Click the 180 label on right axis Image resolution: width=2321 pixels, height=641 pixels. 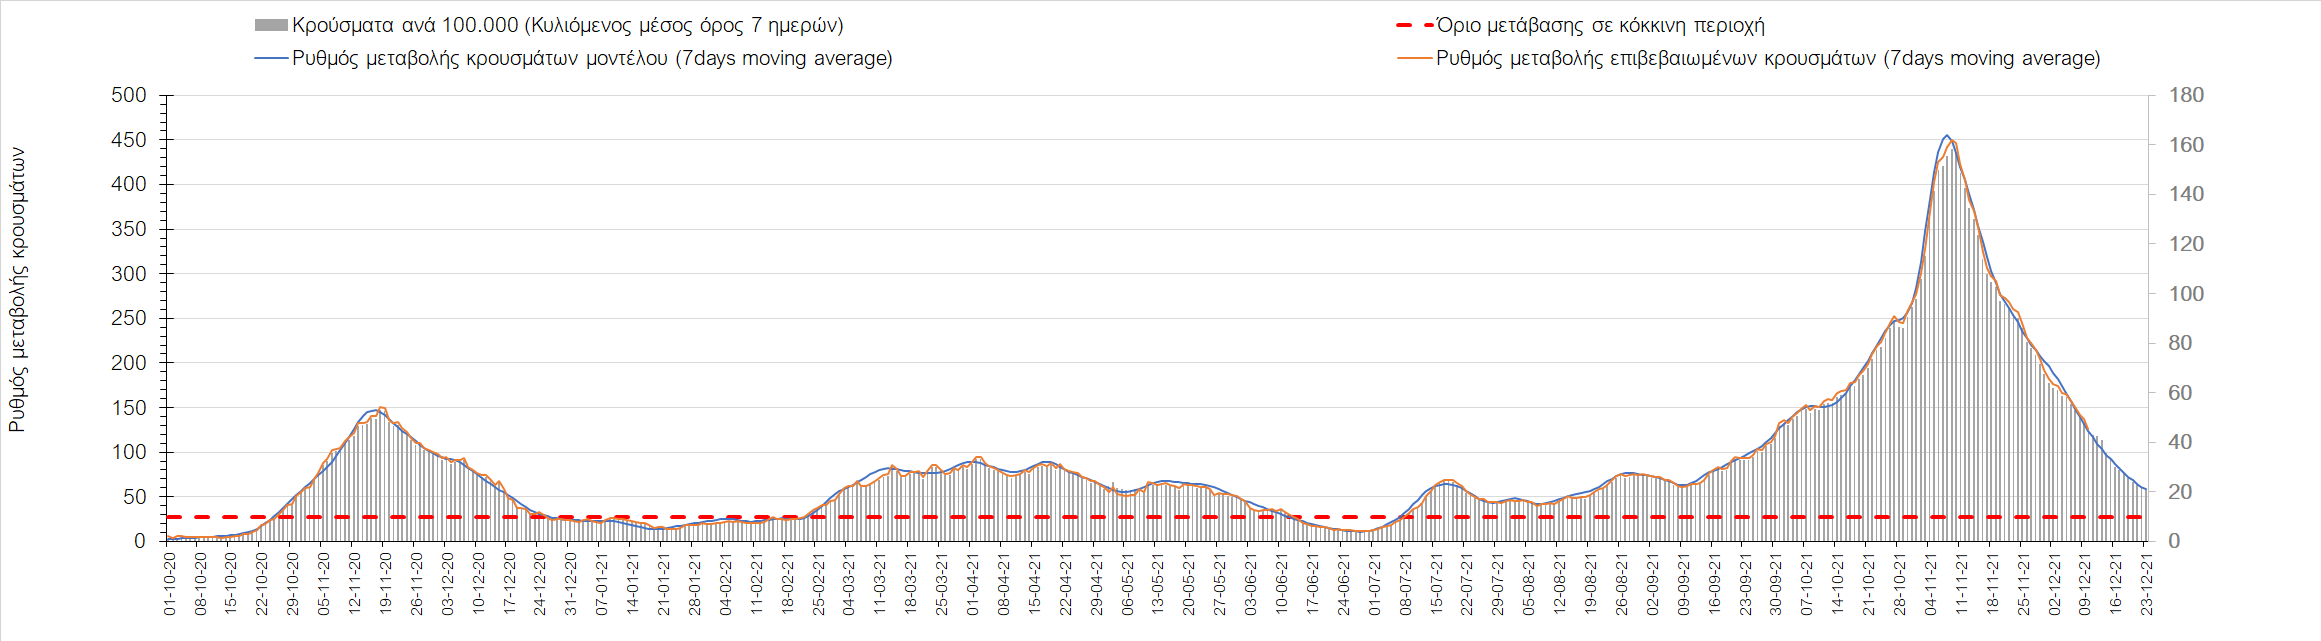(x=2186, y=96)
